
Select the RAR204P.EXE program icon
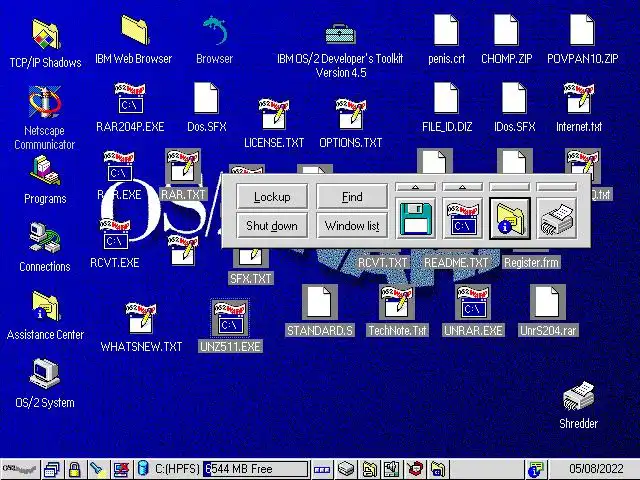point(130,99)
